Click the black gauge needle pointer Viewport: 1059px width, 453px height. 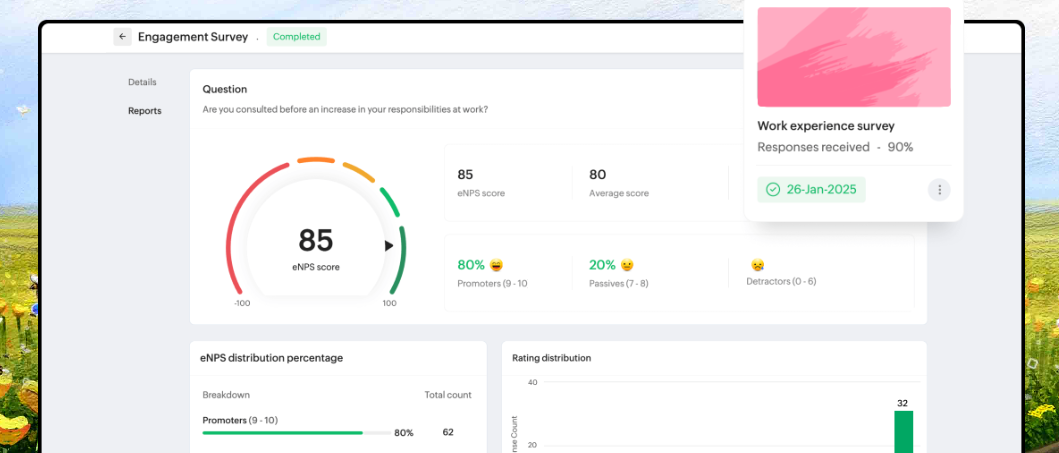(389, 246)
